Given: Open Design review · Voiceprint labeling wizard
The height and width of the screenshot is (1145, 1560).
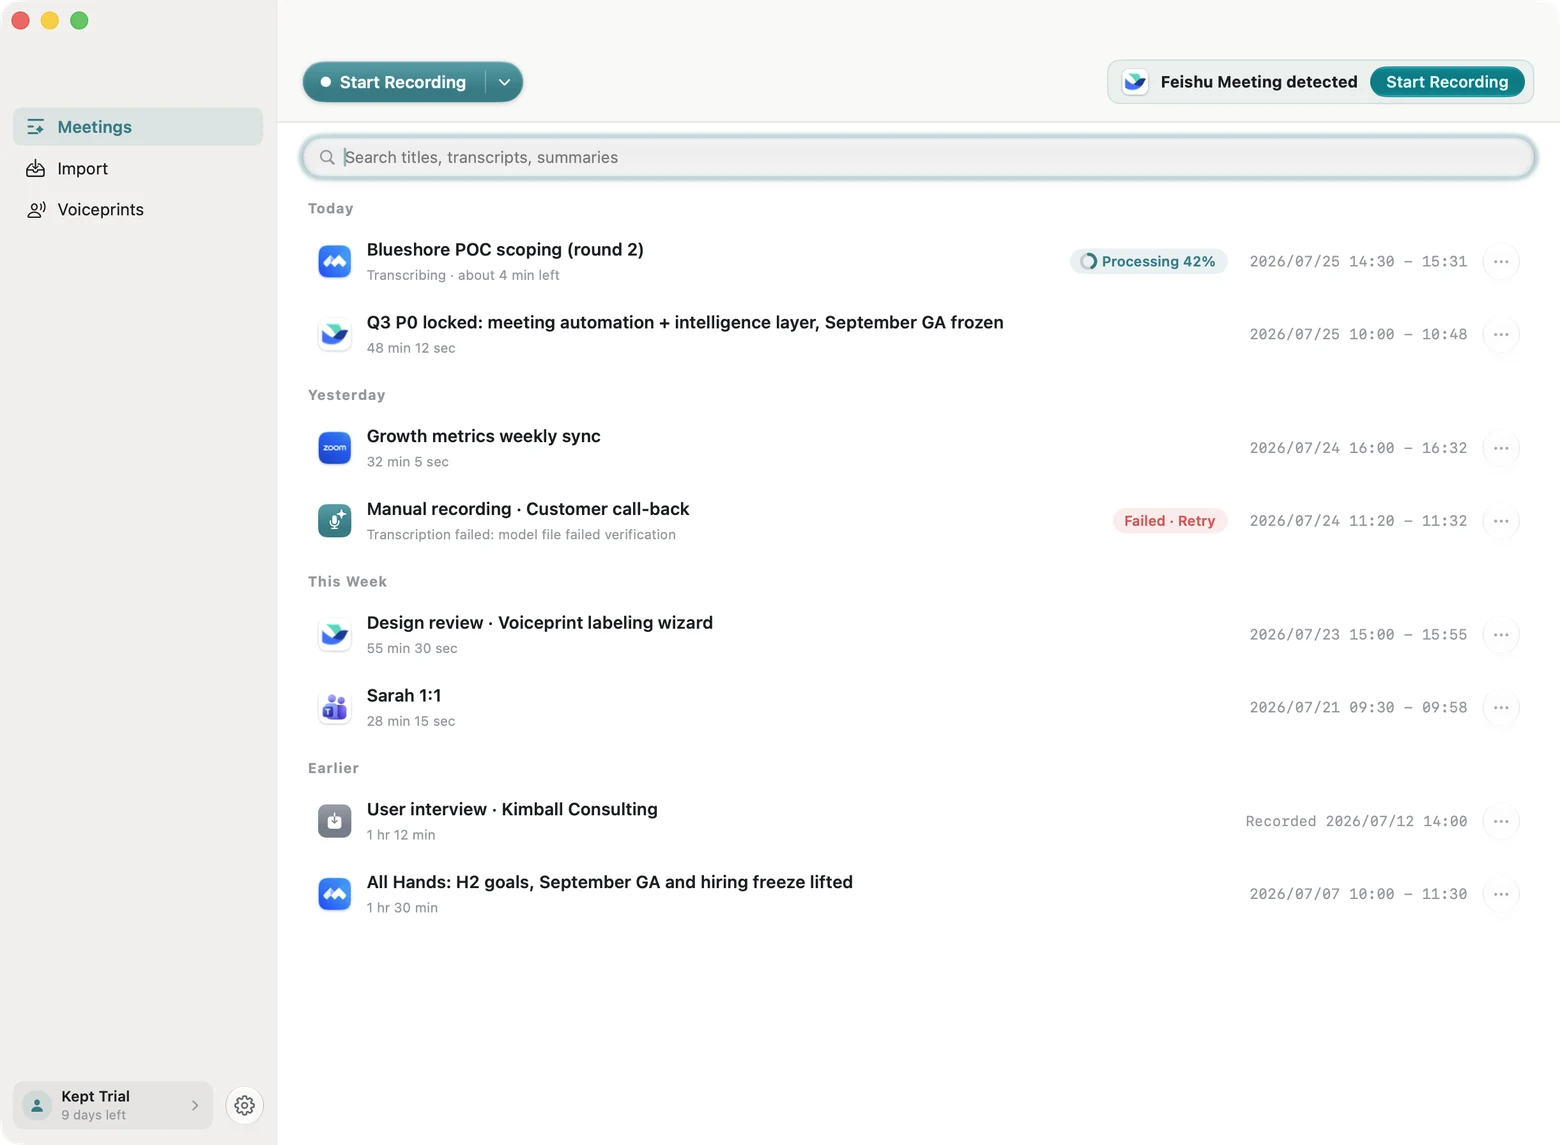Looking at the screenshot, I should 918,635.
